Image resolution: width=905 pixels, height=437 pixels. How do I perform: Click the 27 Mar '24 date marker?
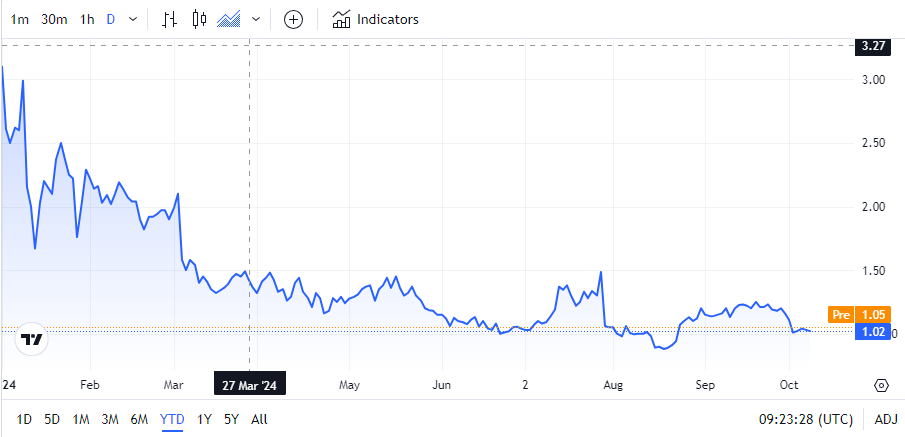[247, 385]
